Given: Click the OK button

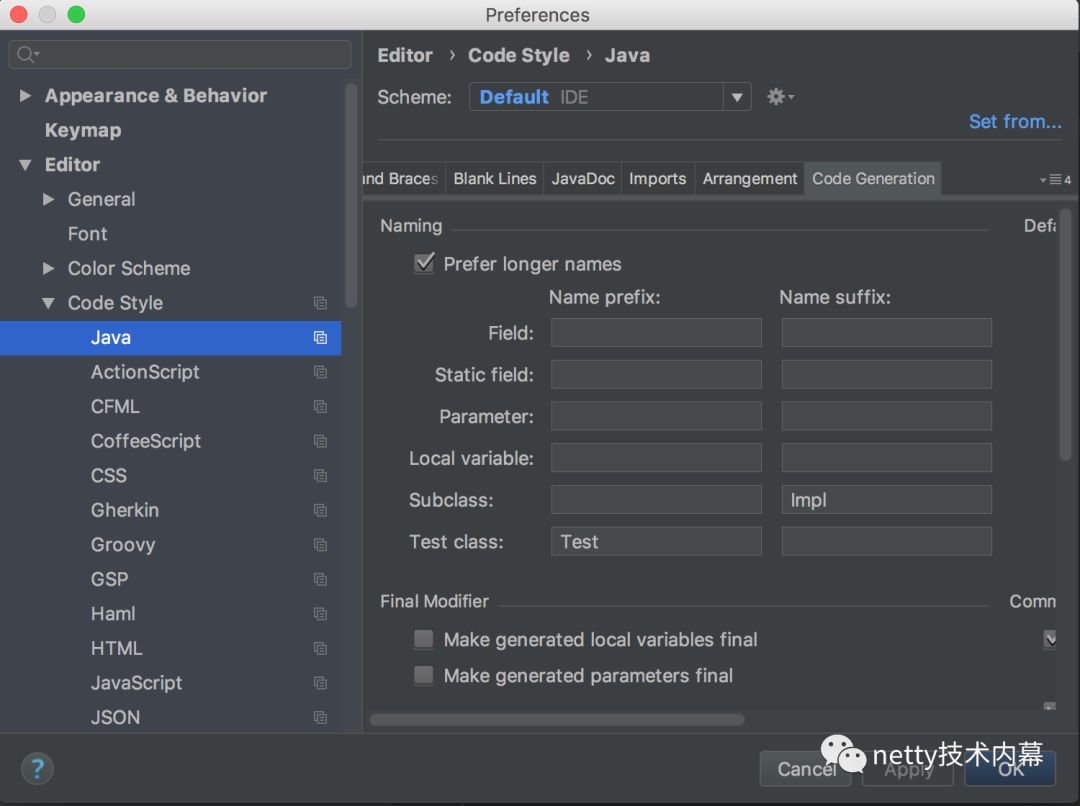Looking at the screenshot, I should tap(1010, 769).
